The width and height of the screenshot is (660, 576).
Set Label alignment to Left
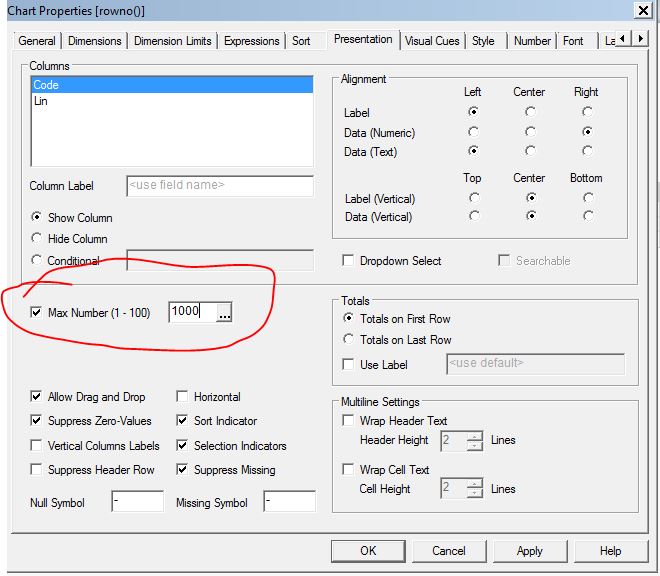click(473, 112)
